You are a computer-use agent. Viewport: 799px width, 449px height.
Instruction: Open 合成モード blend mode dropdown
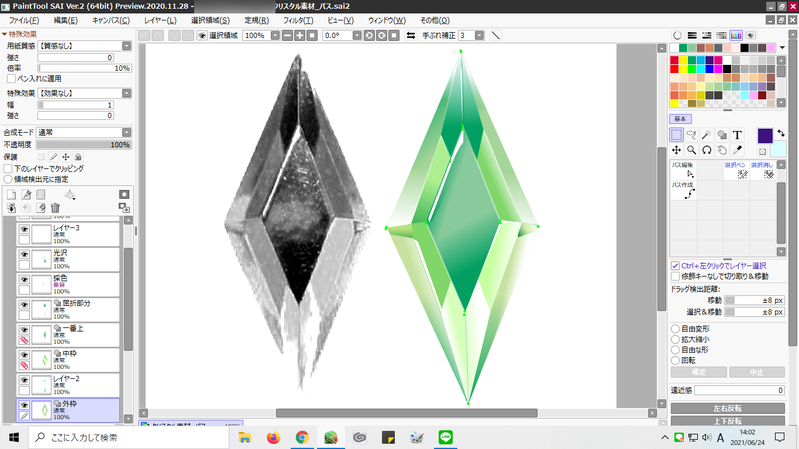pos(126,133)
